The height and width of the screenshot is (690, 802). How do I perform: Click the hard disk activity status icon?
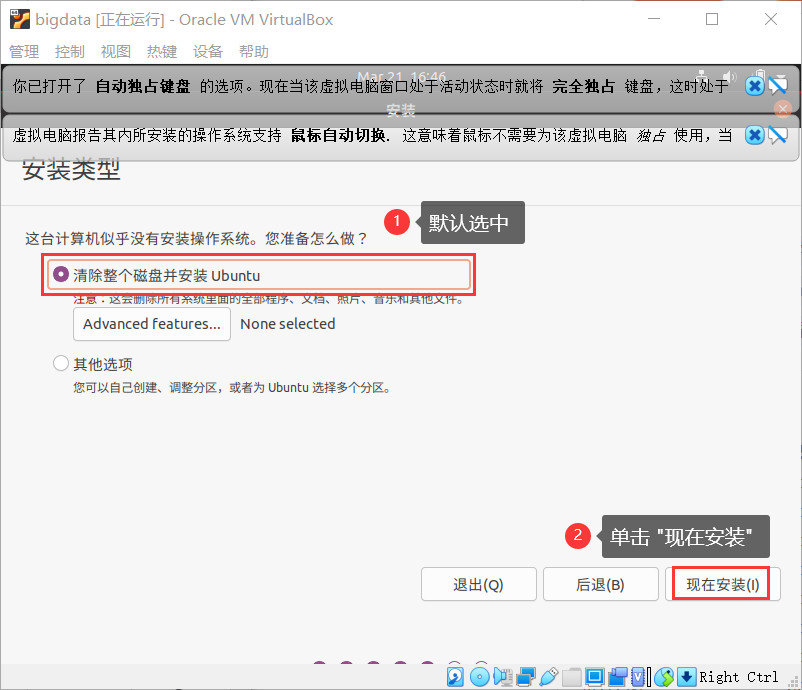tap(455, 677)
